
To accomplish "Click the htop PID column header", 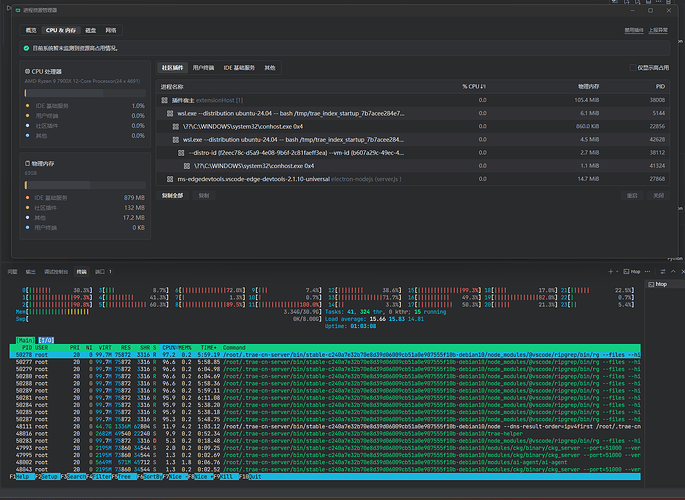I will tap(27, 348).
